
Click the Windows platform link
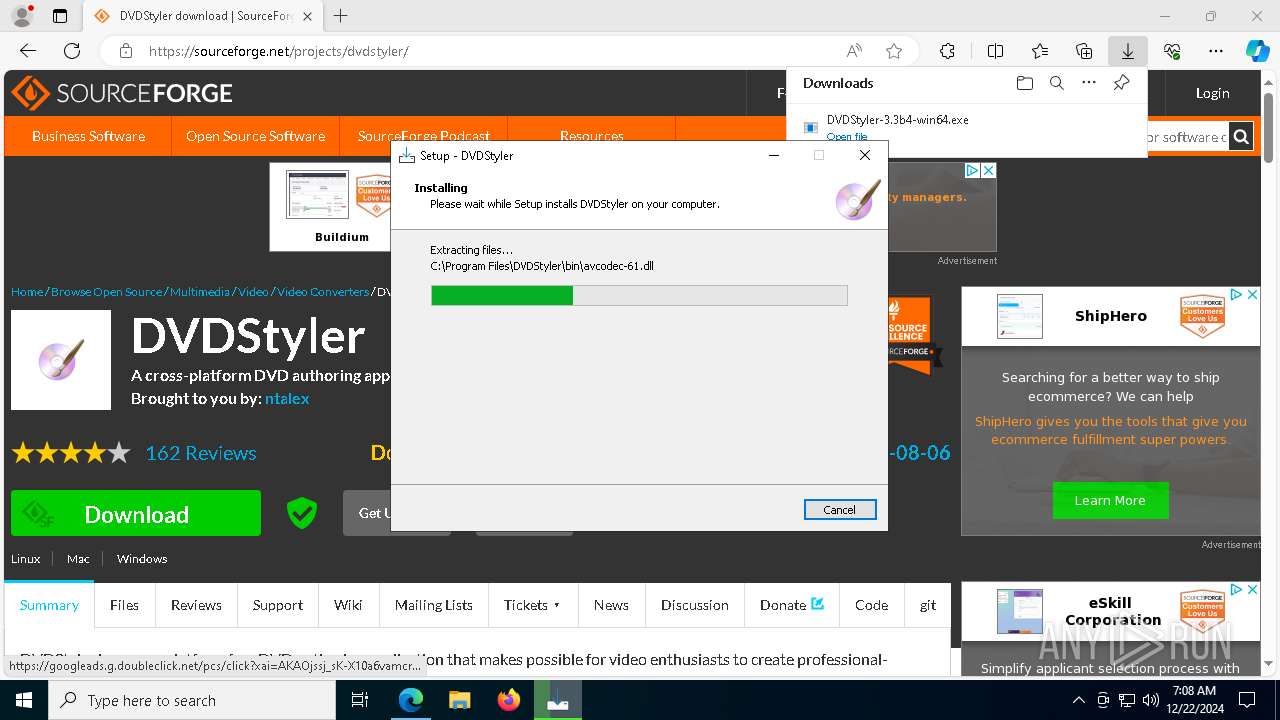tap(142, 559)
